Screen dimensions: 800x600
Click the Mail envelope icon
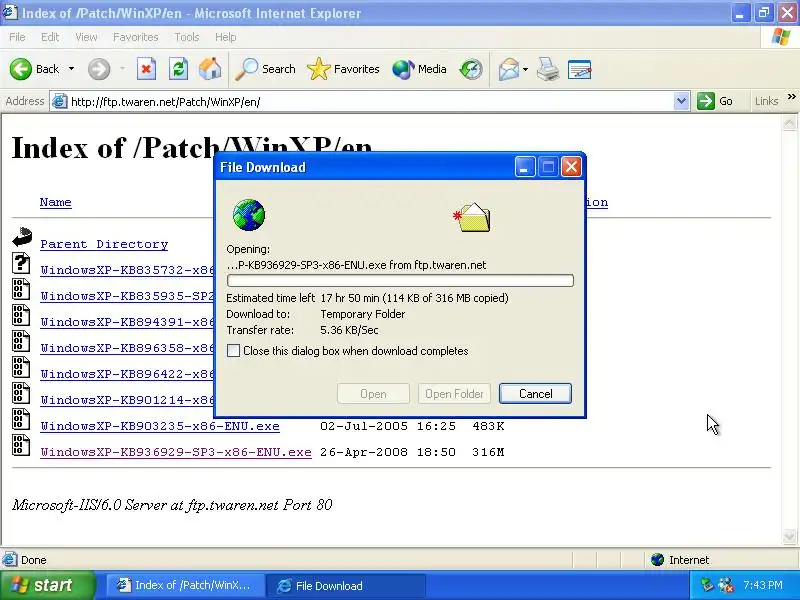[508, 69]
